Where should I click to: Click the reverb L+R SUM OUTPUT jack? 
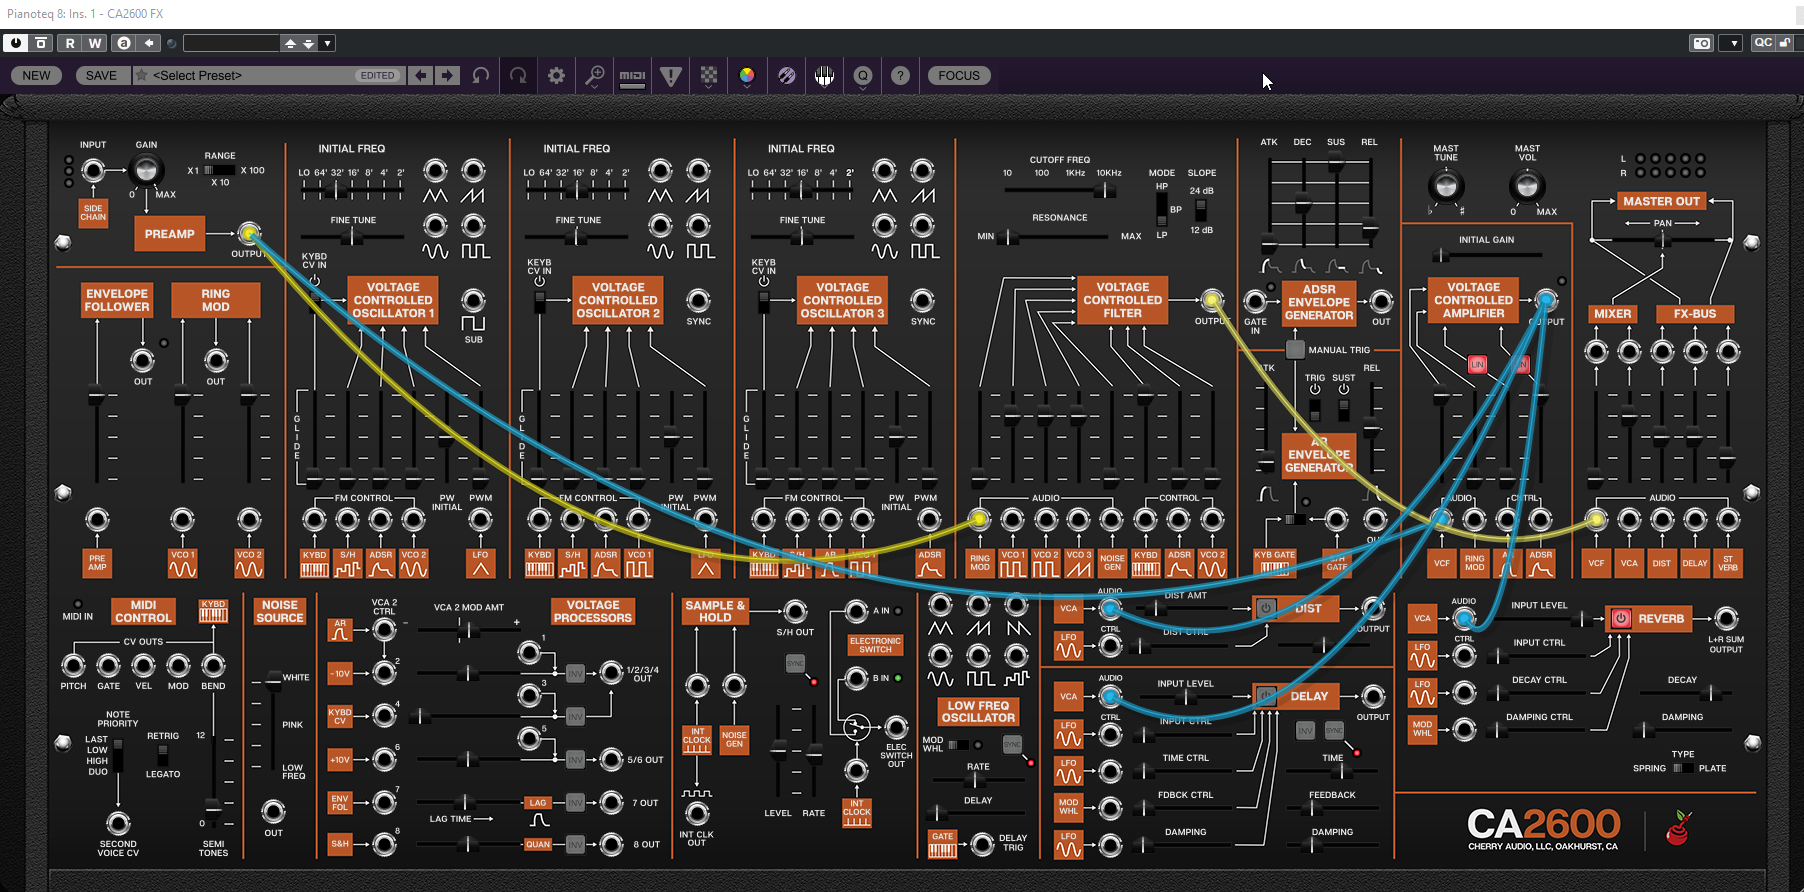pyautogui.click(x=1726, y=619)
